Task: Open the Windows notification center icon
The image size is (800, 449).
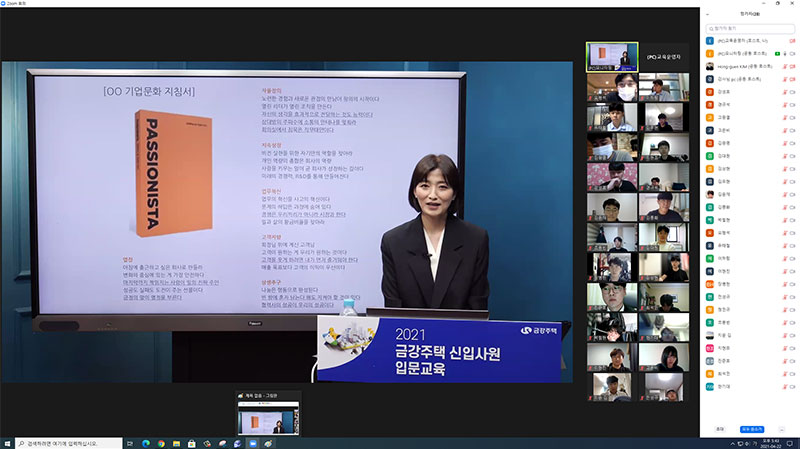Action: tap(790, 443)
